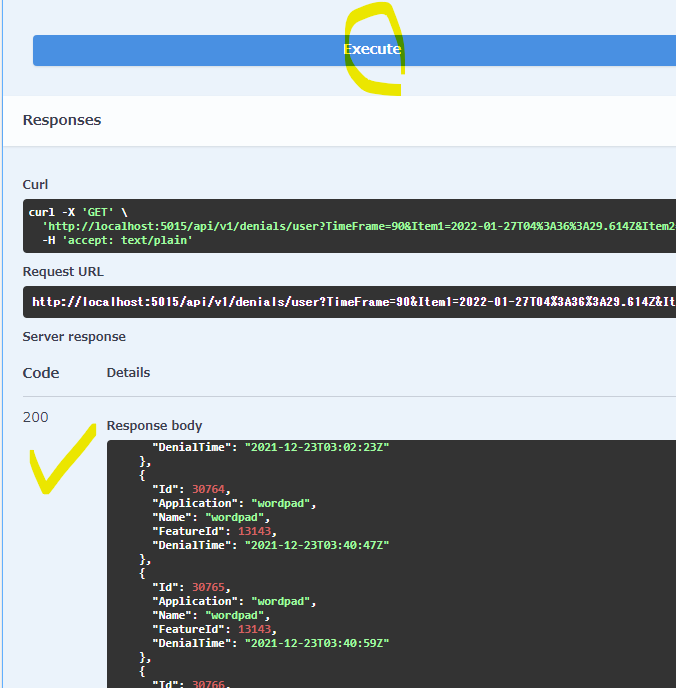Viewport: 676px width, 688px height.
Task: Click the Id value 30765
Action: point(210,587)
